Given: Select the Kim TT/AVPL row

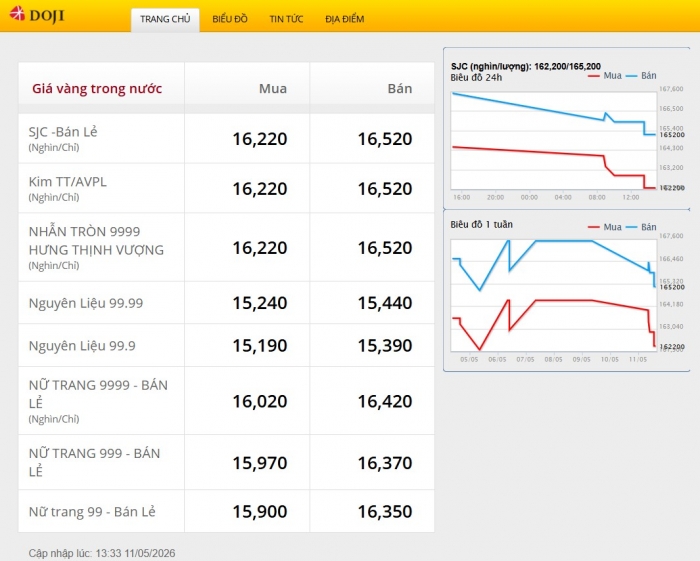Looking at the screenshot, I should click(226, 188).
